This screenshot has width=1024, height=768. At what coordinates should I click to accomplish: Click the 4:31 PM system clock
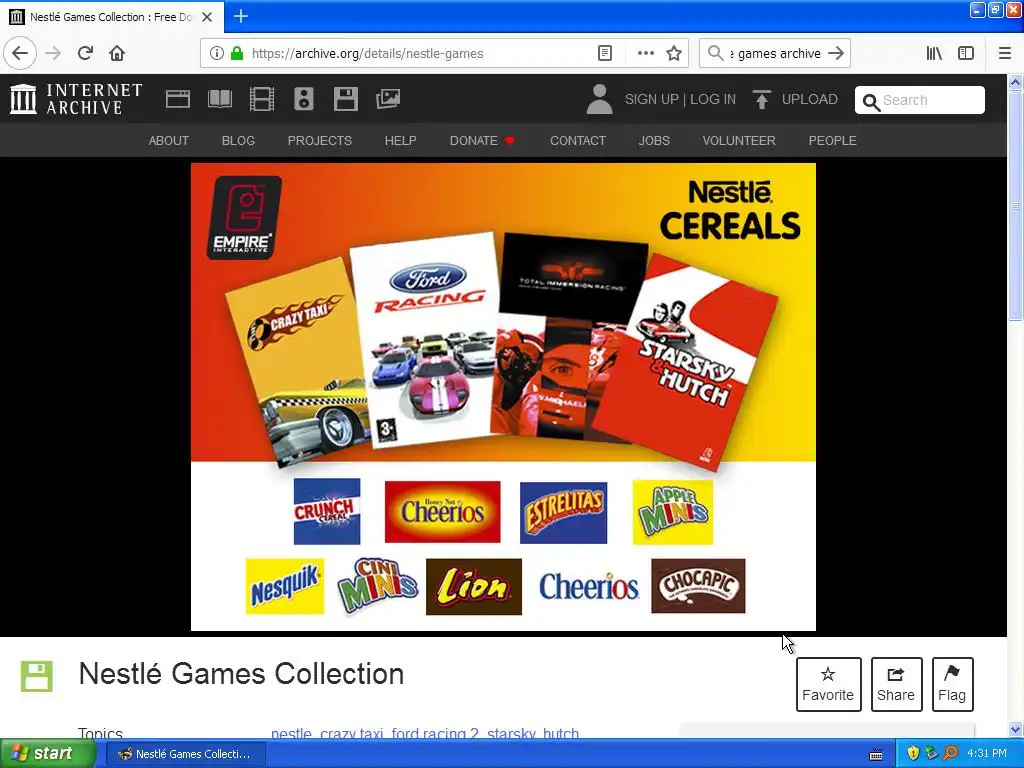coord(987,754)
